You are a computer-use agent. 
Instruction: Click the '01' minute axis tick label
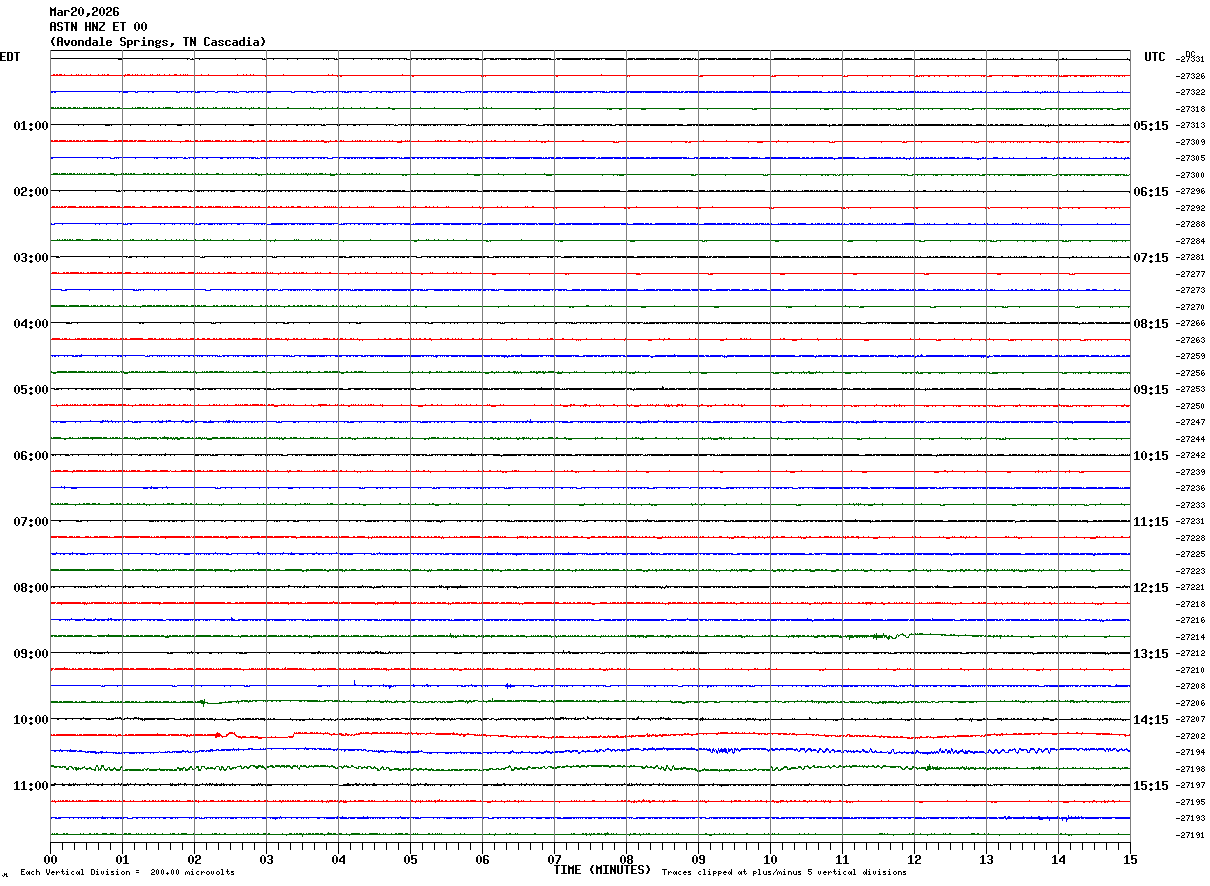pos(122,860)
